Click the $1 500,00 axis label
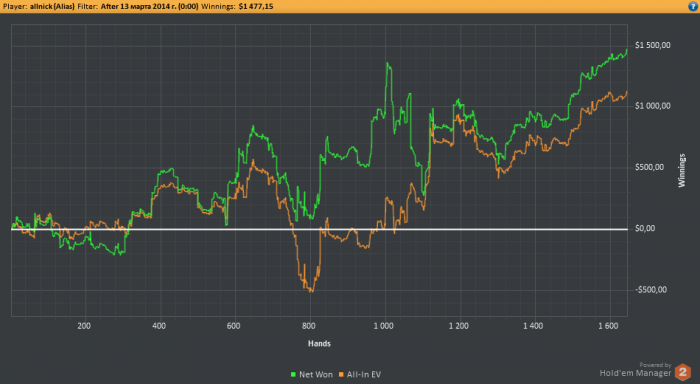The width and height of the screenshot is (700, 384). [653, 45]
